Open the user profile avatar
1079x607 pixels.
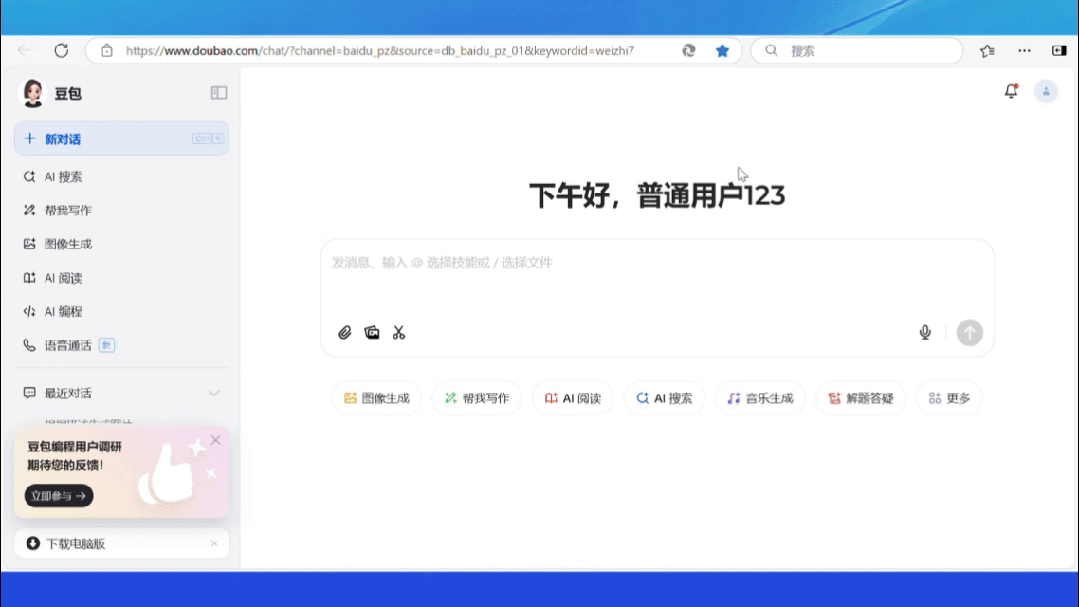coord(1046,91)
